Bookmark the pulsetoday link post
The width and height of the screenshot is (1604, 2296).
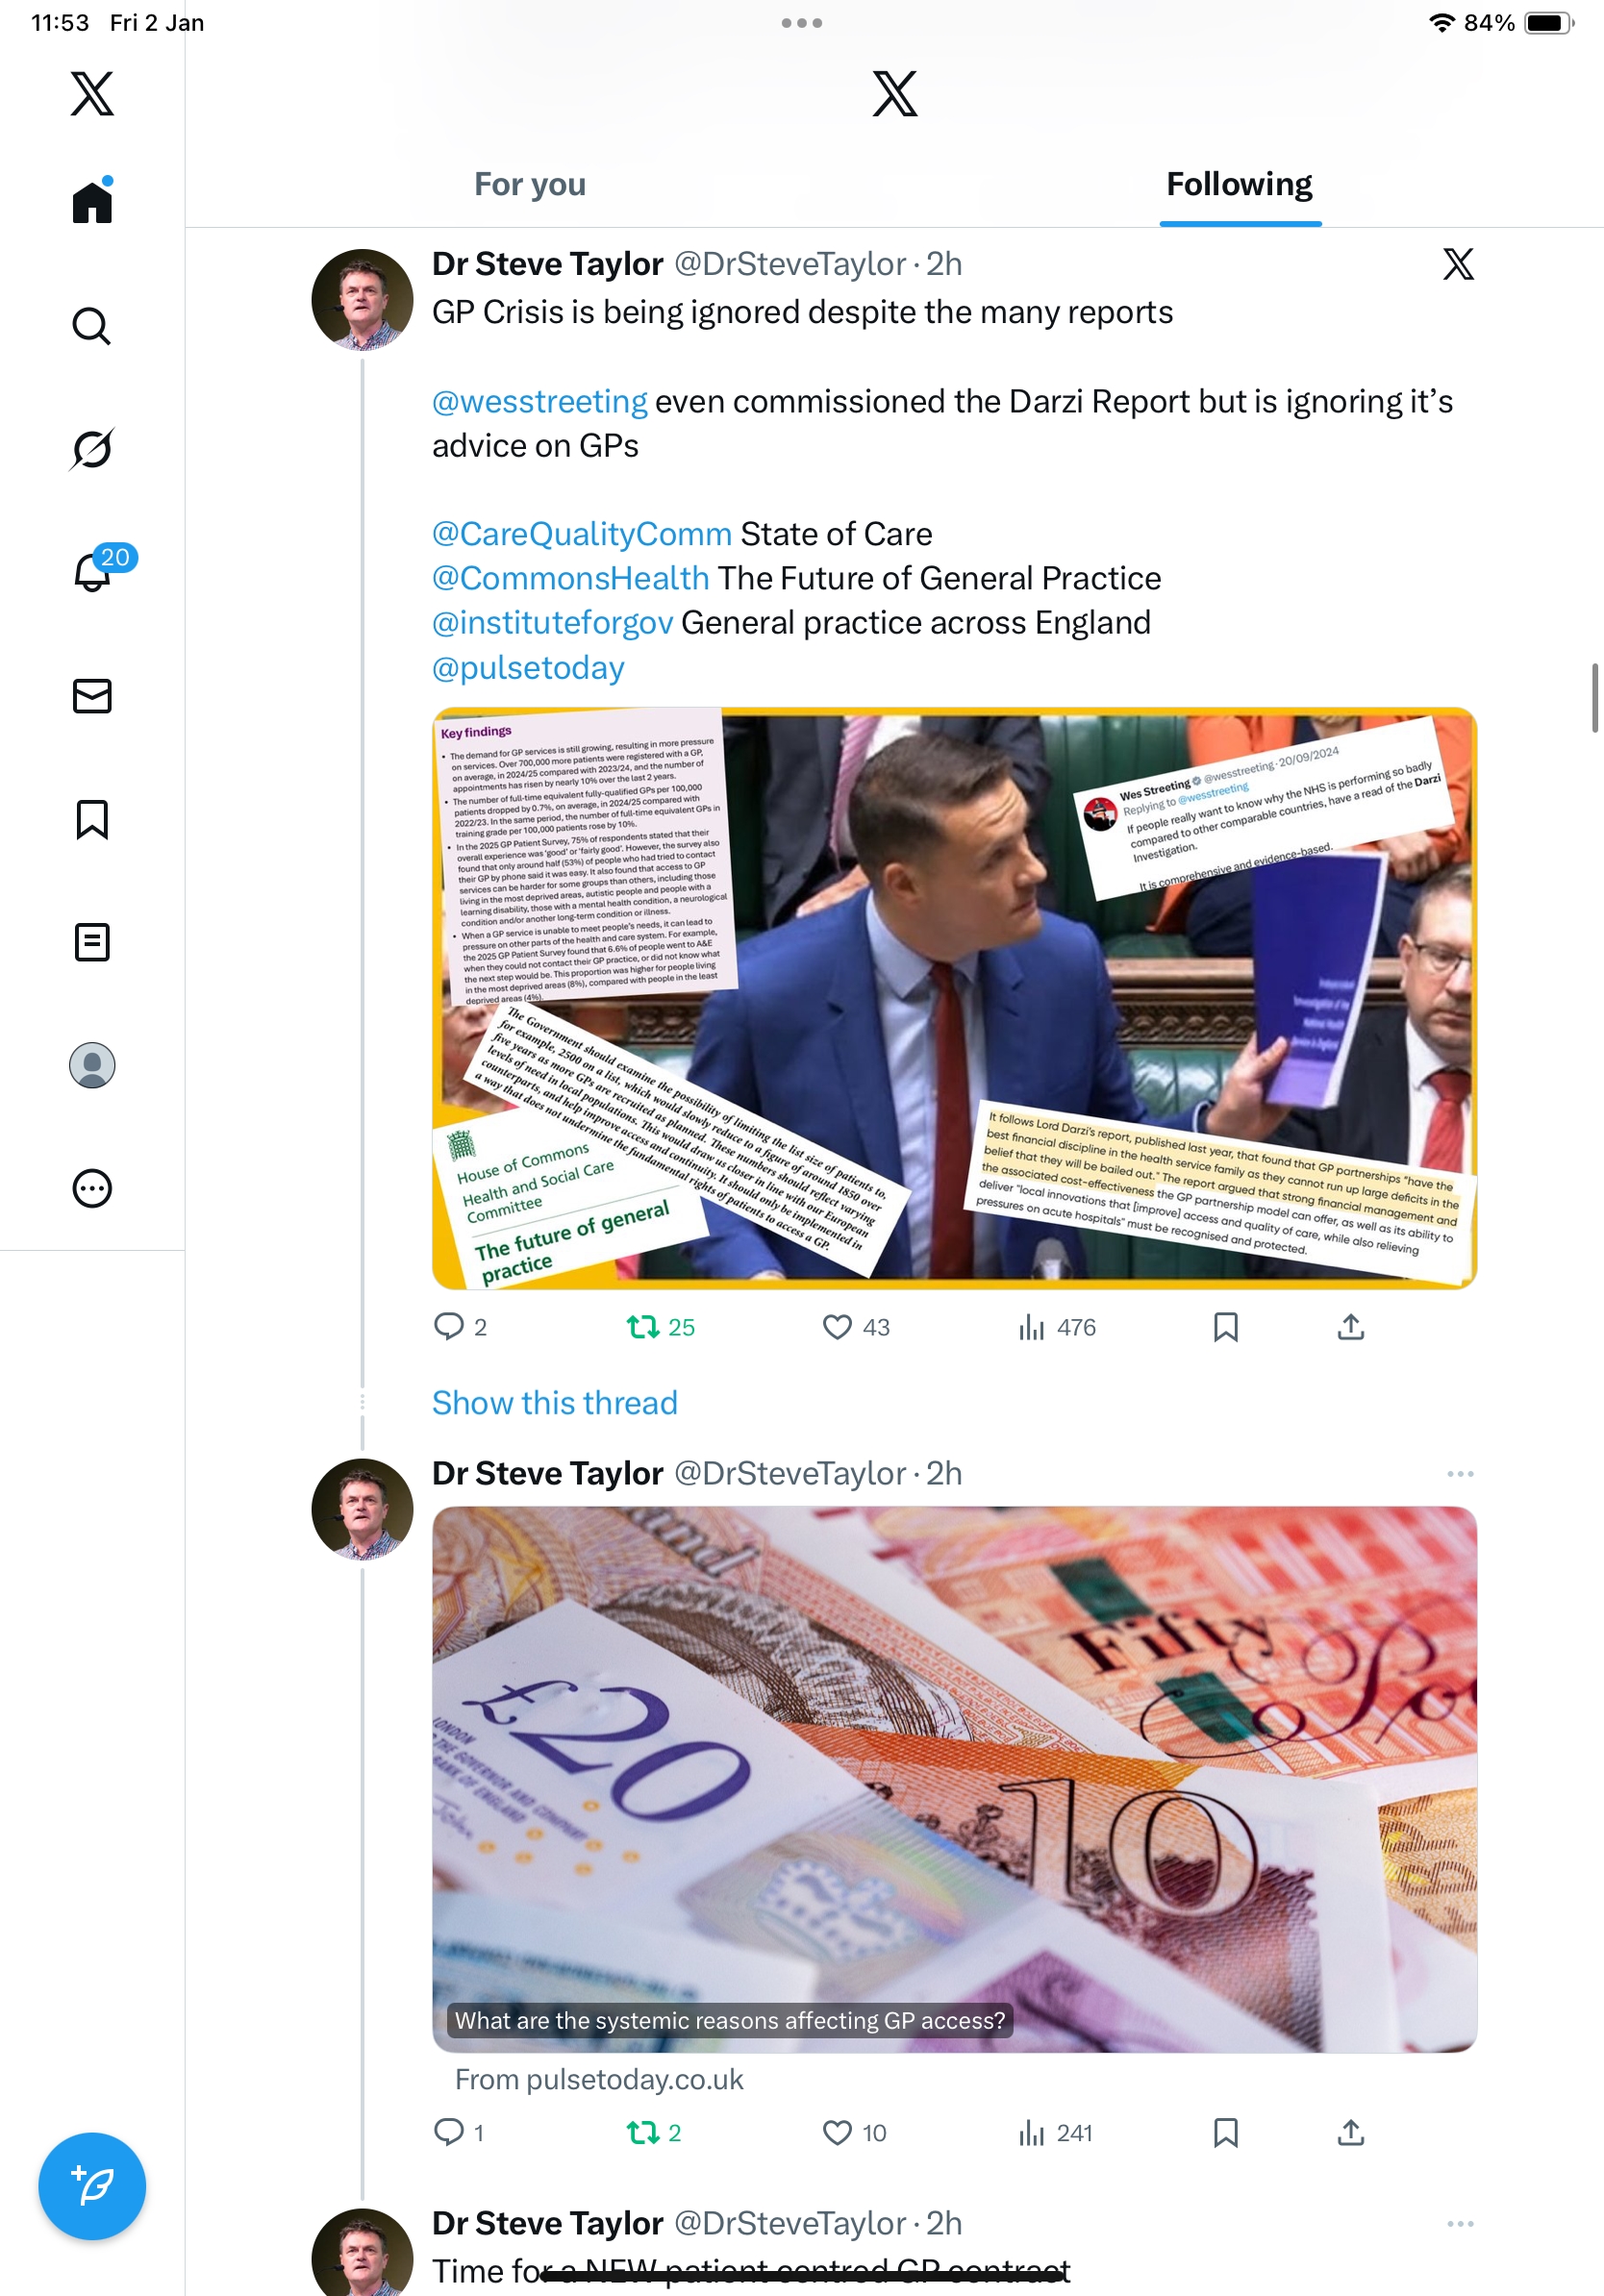(x=1225, y=2133)
